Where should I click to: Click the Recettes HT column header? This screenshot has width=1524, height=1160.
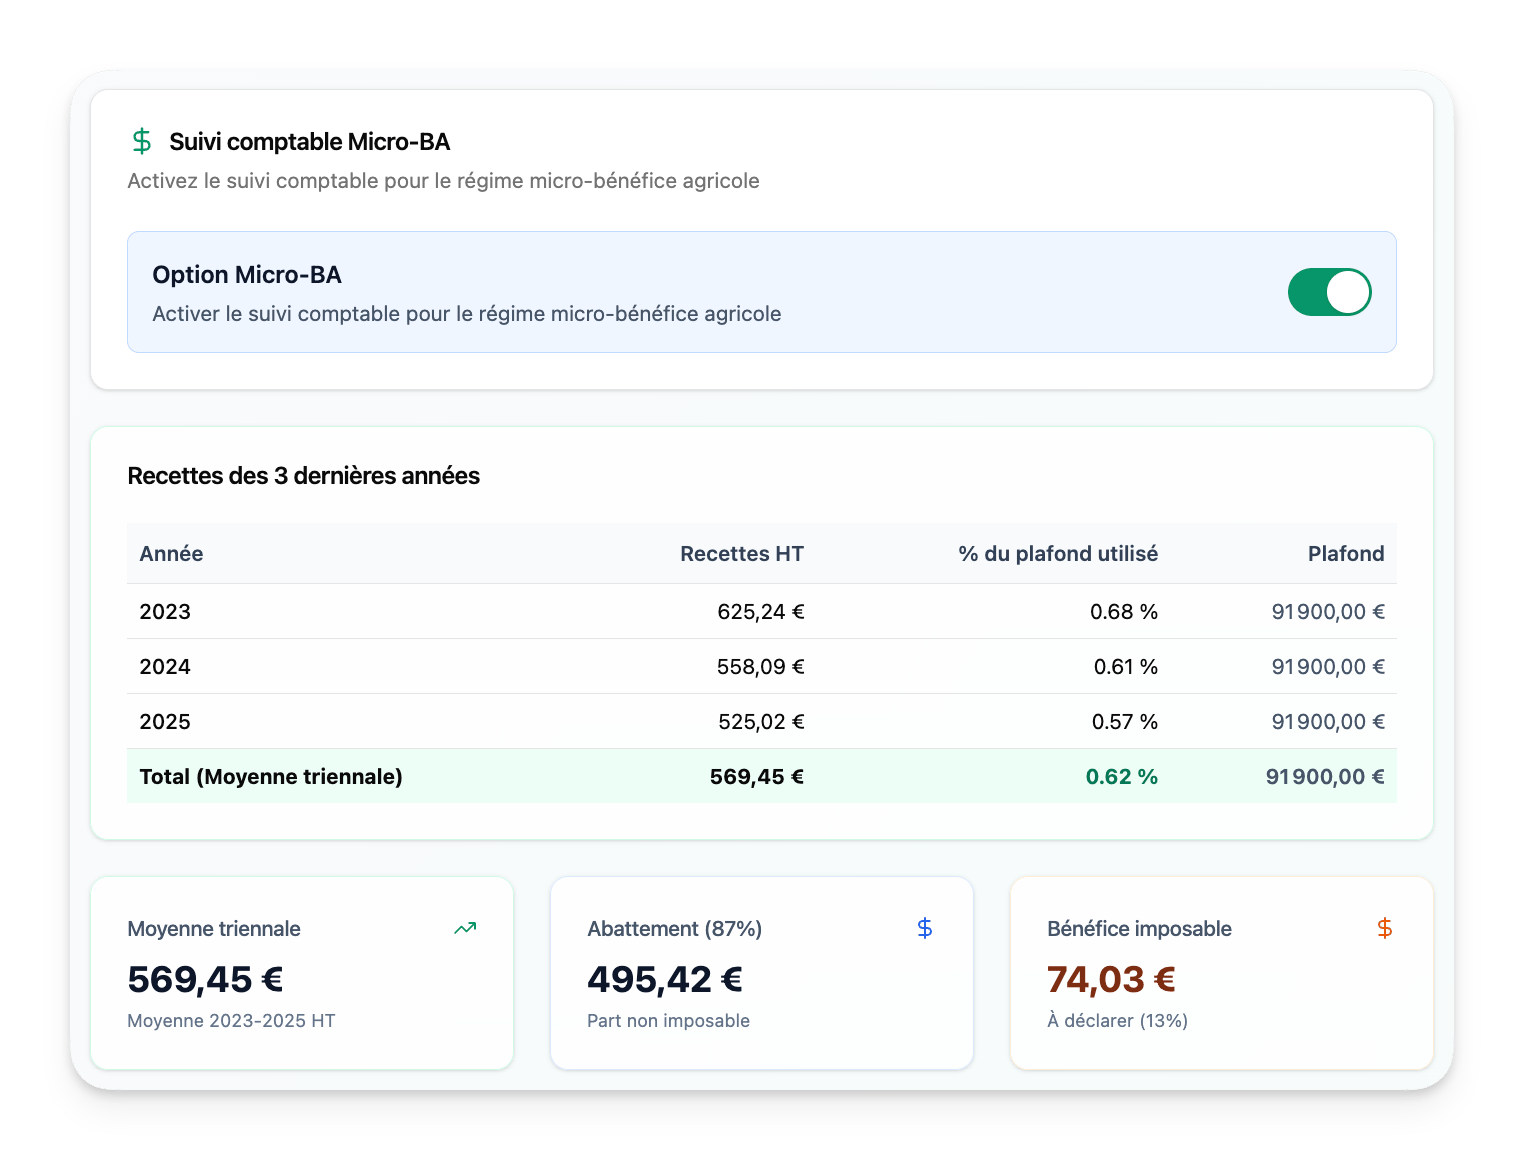point(741,554)
